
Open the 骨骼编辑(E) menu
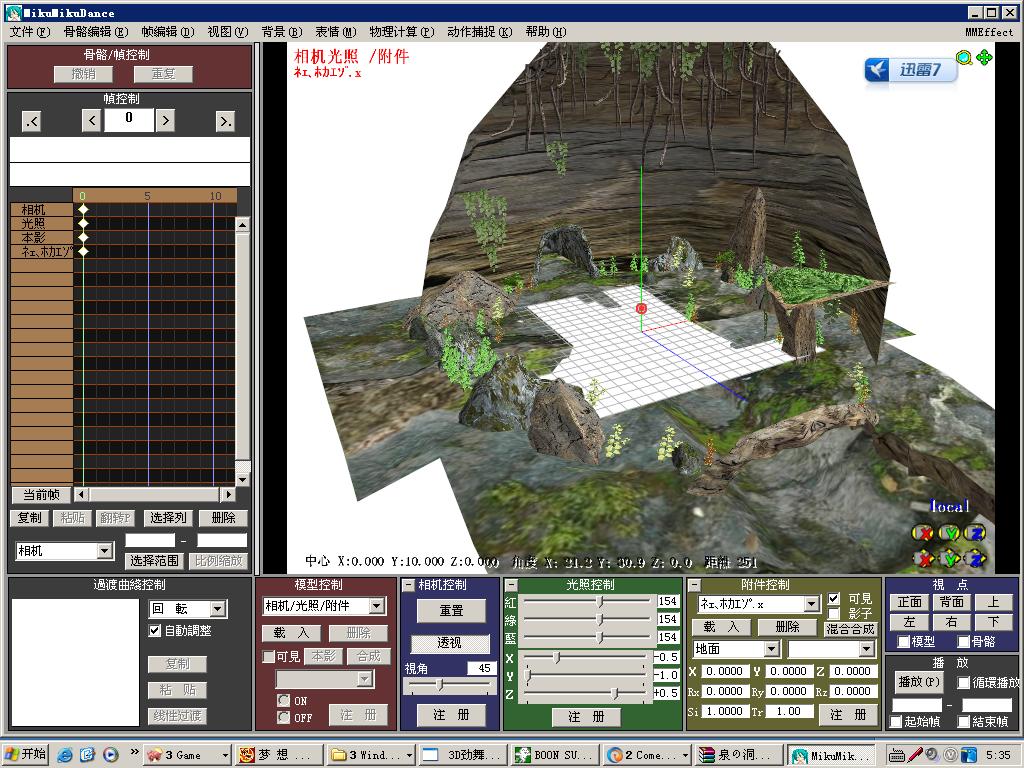coord(96,32)
